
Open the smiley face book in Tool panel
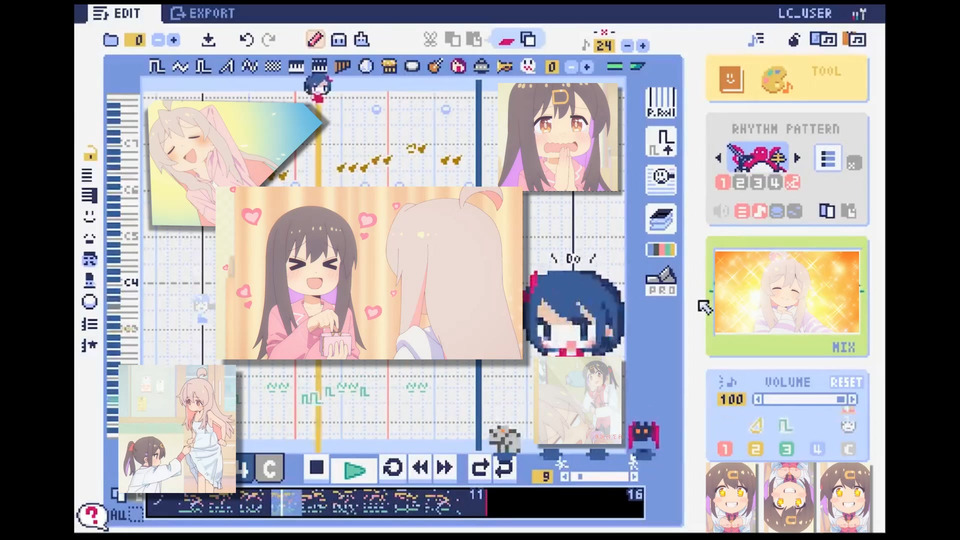coord(731,79)
